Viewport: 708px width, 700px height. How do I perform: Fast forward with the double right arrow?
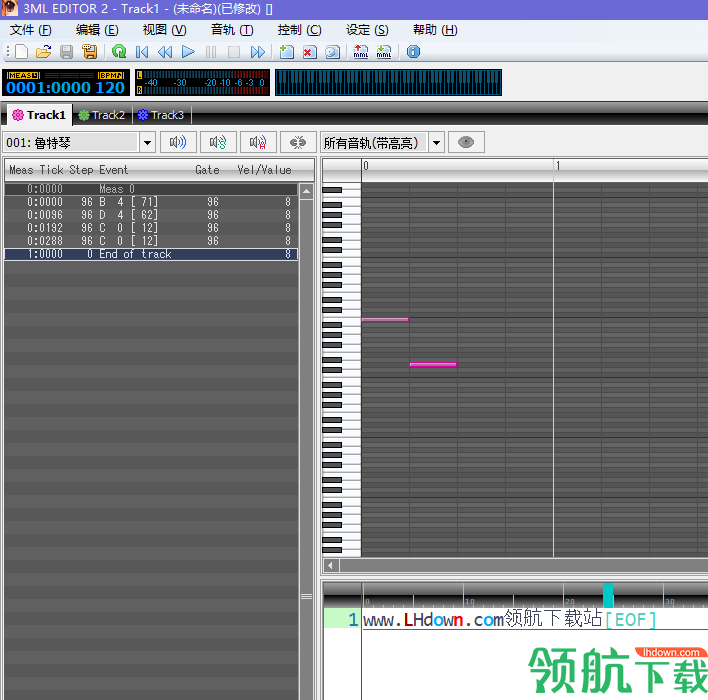258,52
